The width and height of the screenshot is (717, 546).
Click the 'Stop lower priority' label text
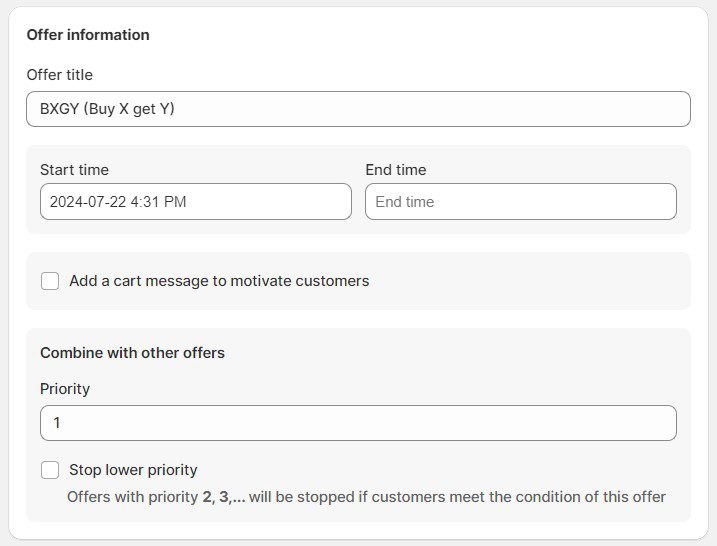pos(133,470)
